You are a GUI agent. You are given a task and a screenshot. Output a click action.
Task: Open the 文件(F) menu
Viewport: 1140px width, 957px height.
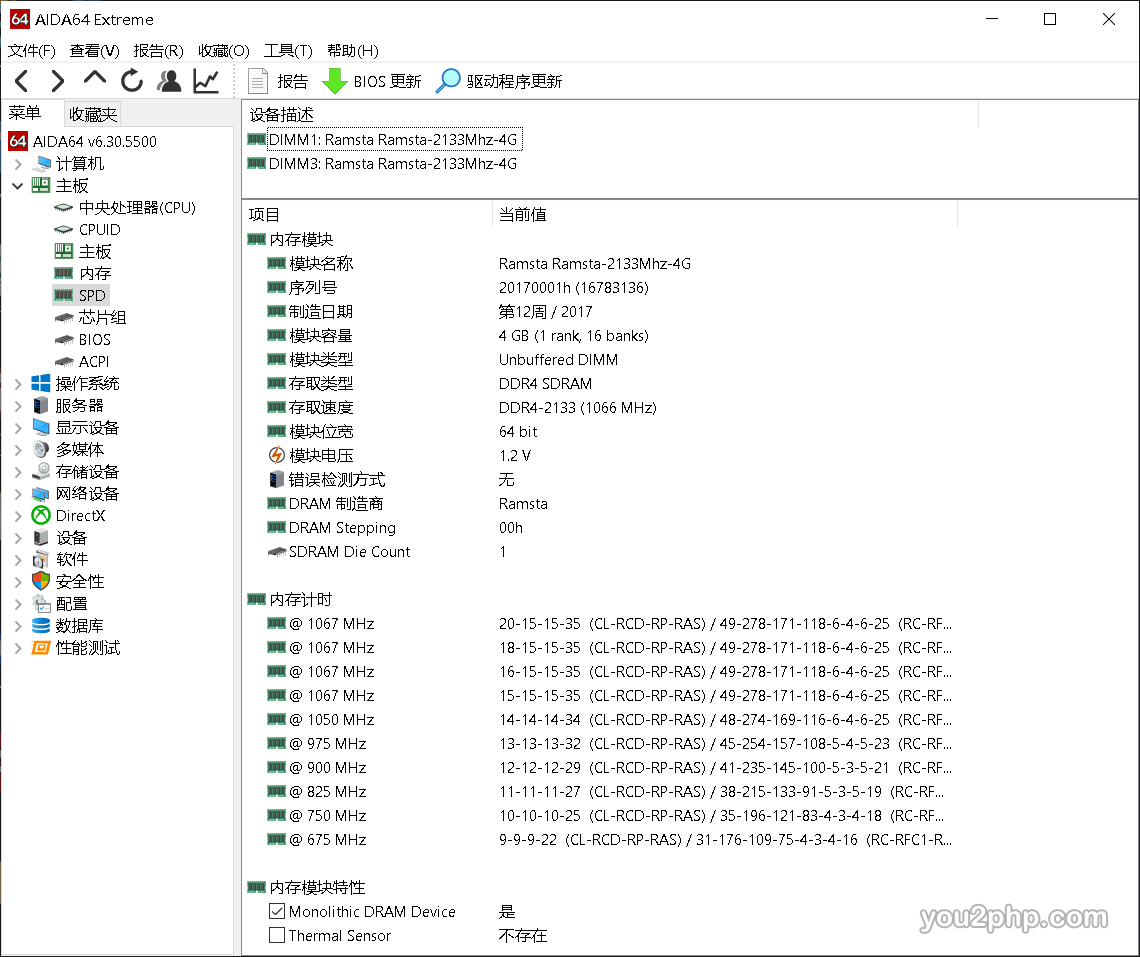(x=31, y=51)
